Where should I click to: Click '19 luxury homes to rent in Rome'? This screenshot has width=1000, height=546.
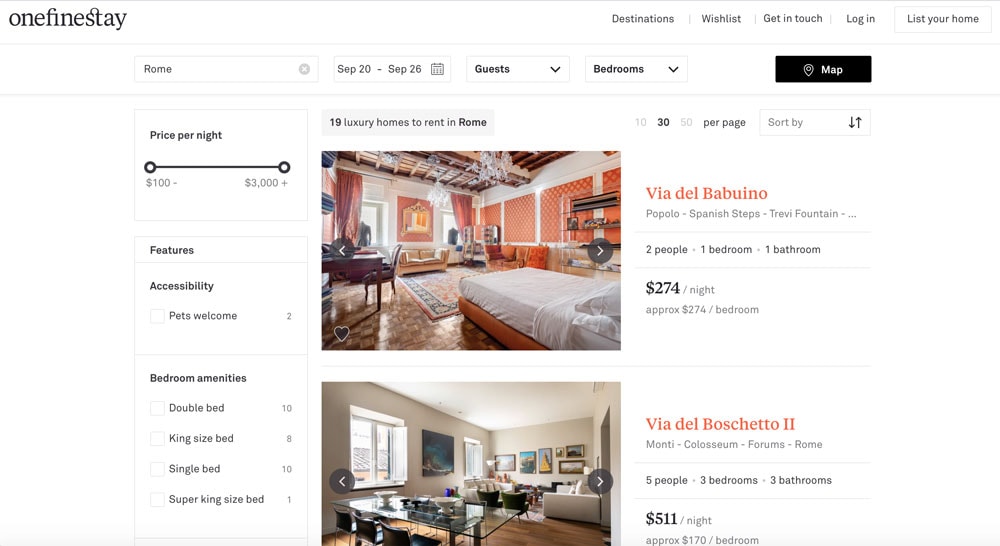coord(408,122)
